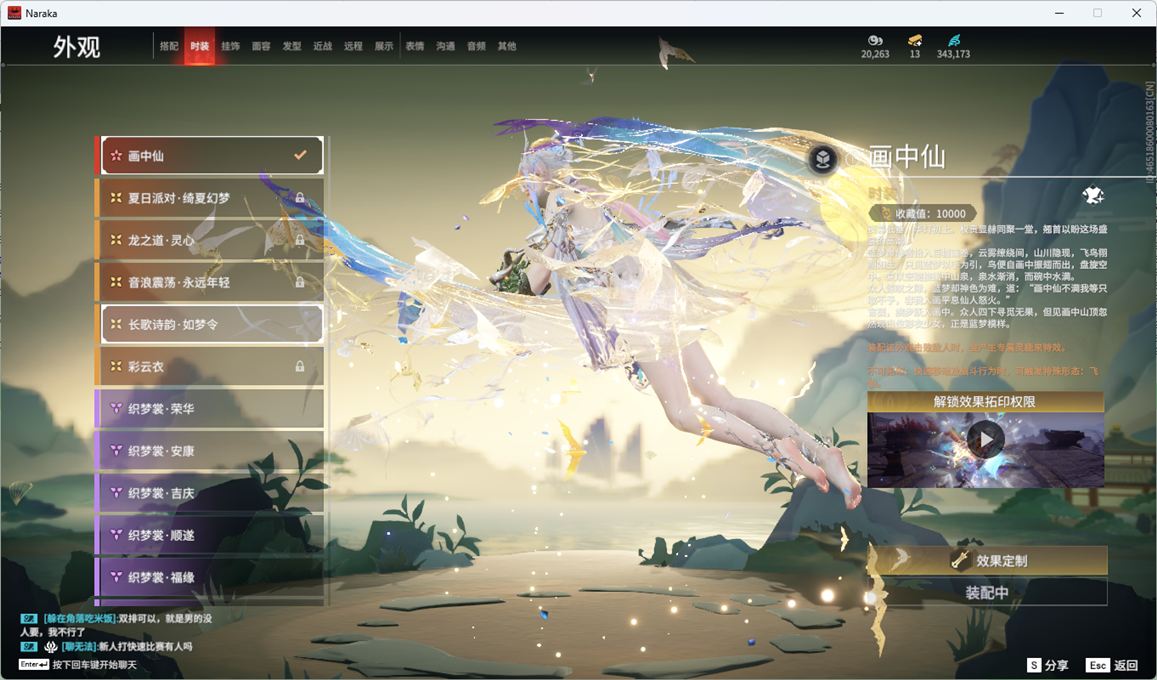Play the effect preview video
This screenshot has width=1157, height=680.
coord(986,440)
